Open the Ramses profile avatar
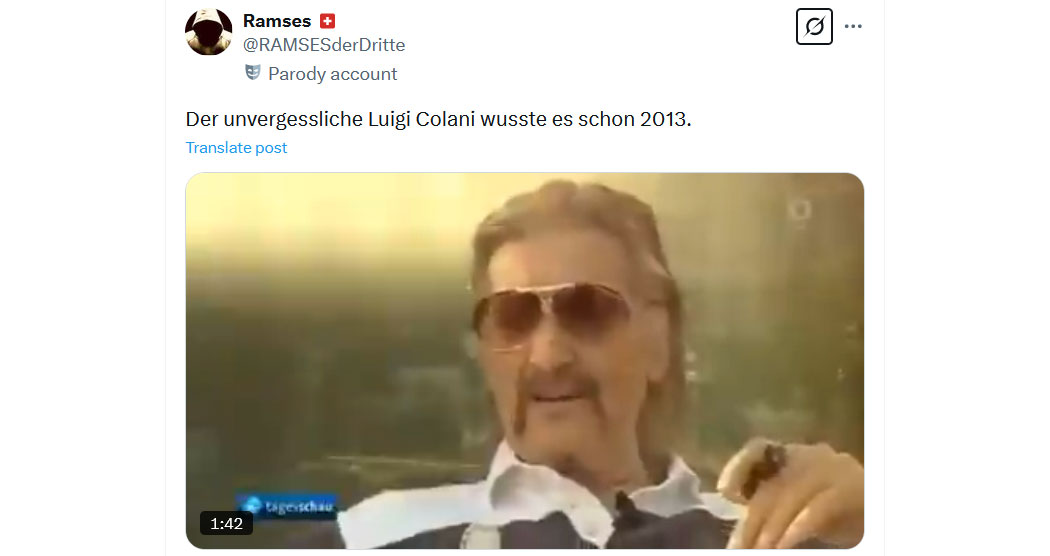This screenshot has height=556, width=1050. 208,31
